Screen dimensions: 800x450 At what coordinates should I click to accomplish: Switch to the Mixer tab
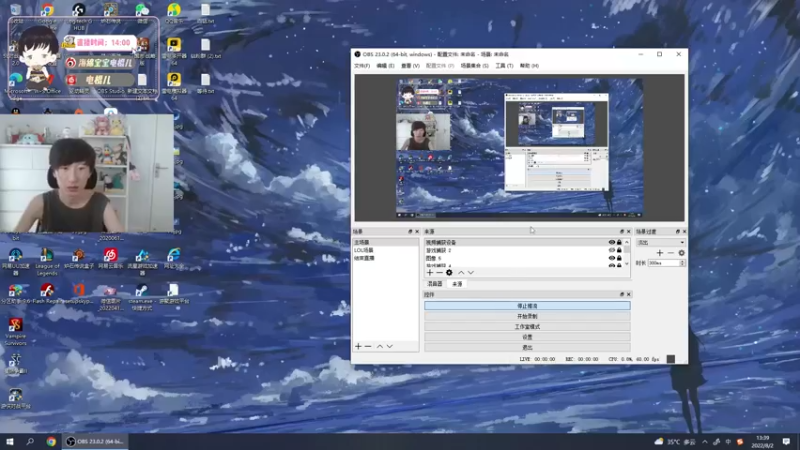[x=435, y=284]
